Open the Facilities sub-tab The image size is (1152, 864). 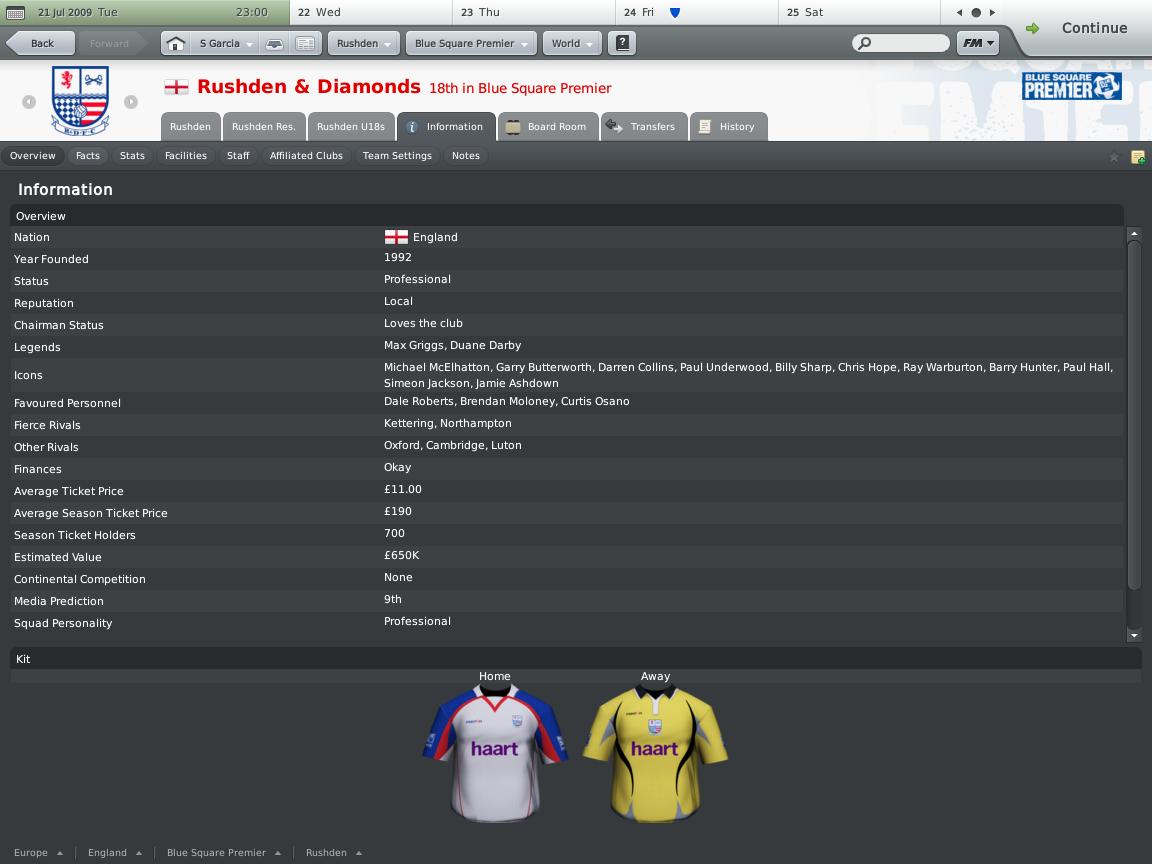pyautogui.click(x=185, y=156)
